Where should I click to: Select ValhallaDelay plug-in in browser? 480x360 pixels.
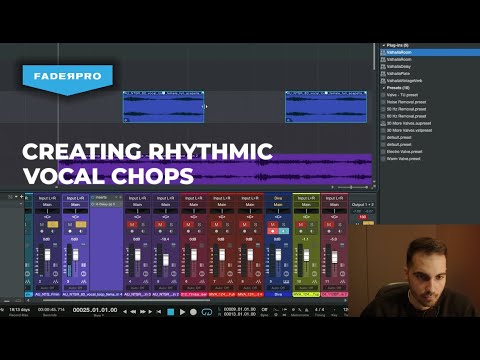[x=399, y=66]
